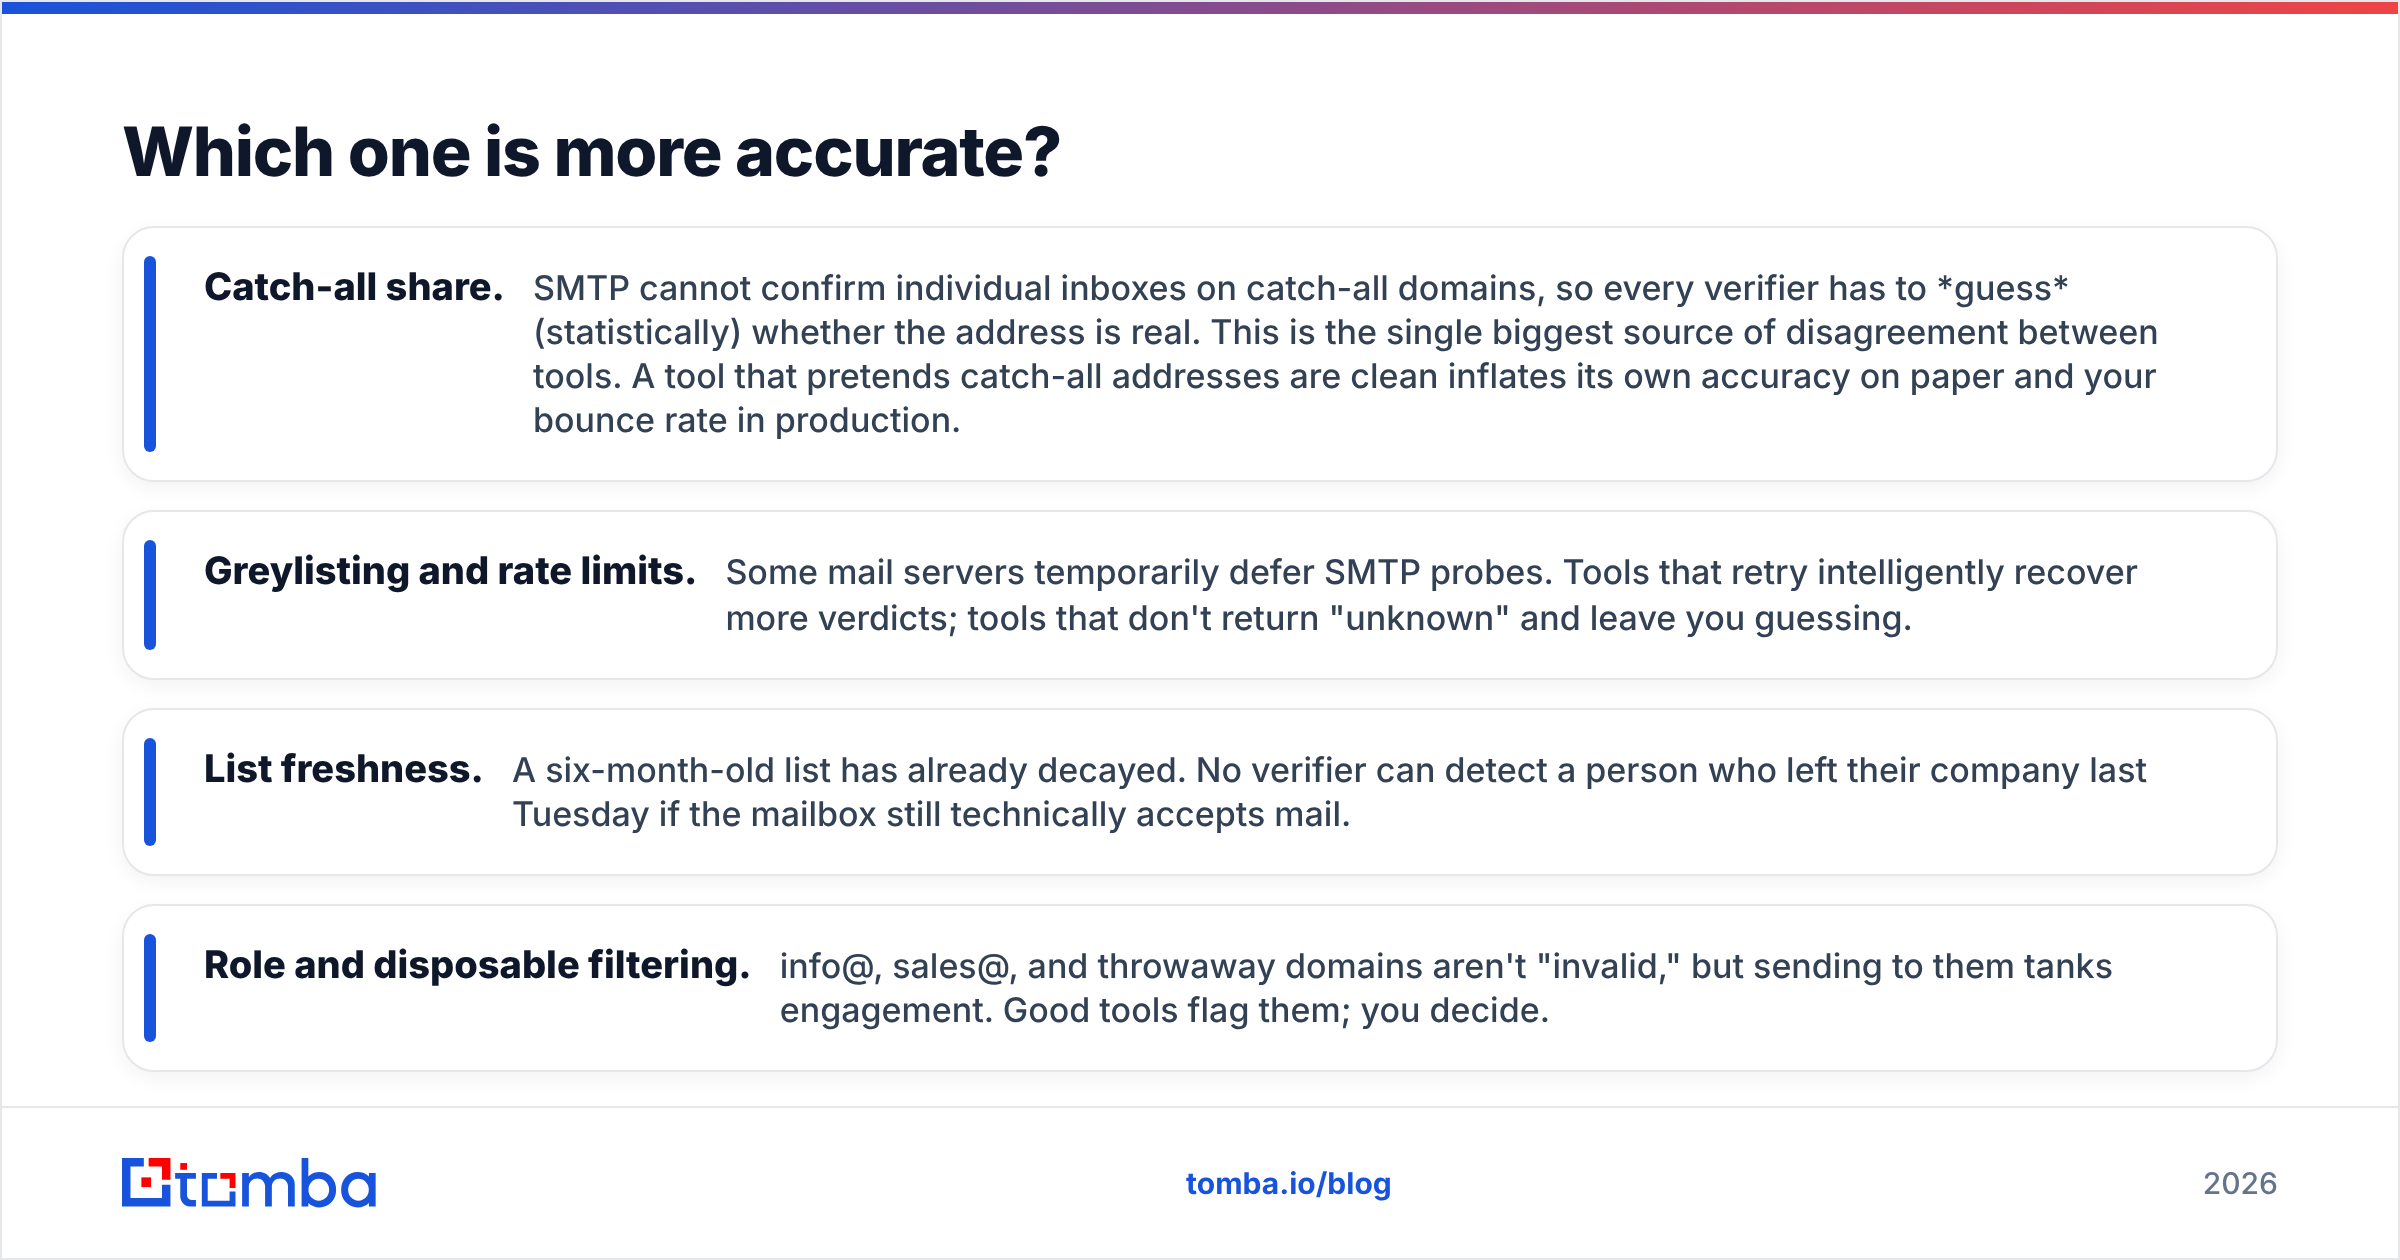Click blue accent bar of Catch-all share card
The width and height of the screenshot is (2400, 1260).
[150, 354]
